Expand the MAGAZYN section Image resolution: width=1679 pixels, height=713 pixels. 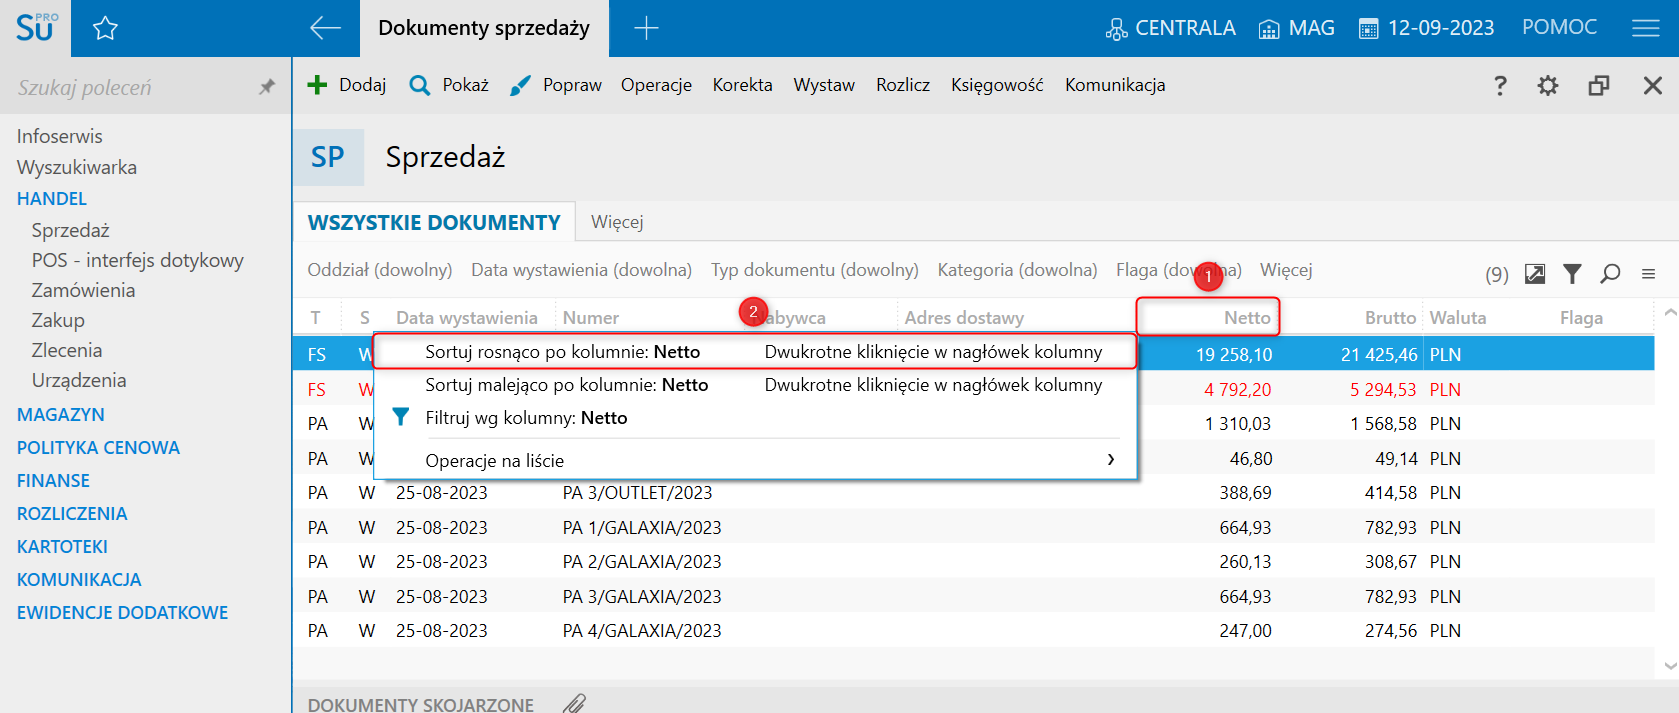click(61, 414)
